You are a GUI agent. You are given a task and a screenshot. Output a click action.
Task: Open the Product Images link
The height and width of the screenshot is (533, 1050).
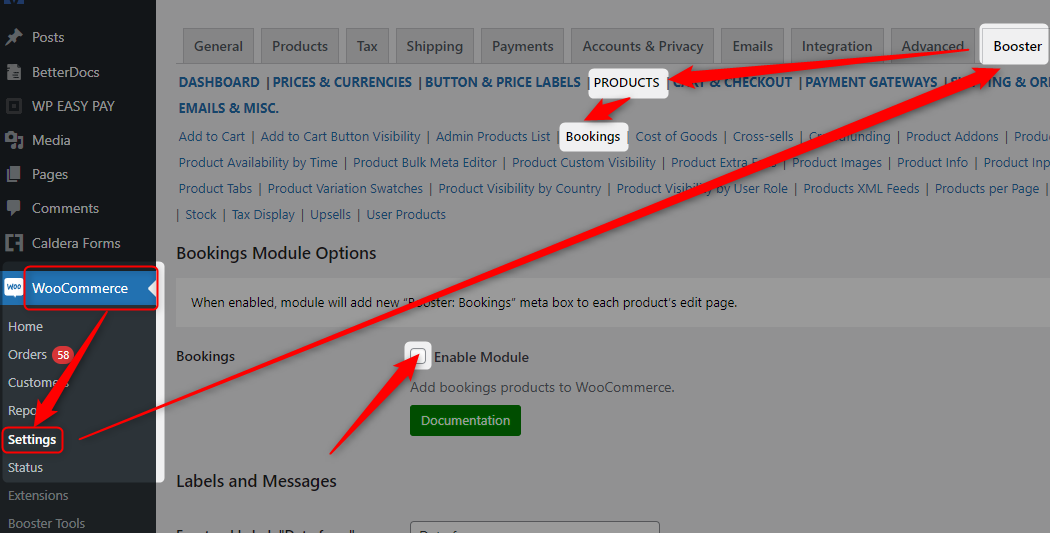click(x=837, y=163)
